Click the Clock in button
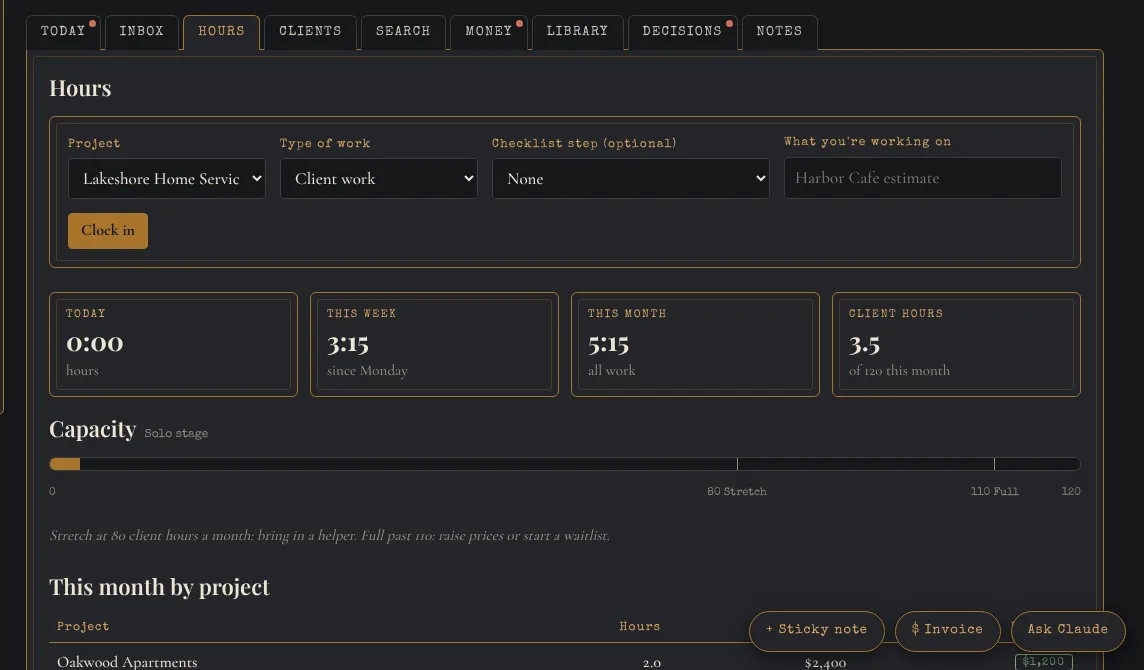 click(108, 231)
